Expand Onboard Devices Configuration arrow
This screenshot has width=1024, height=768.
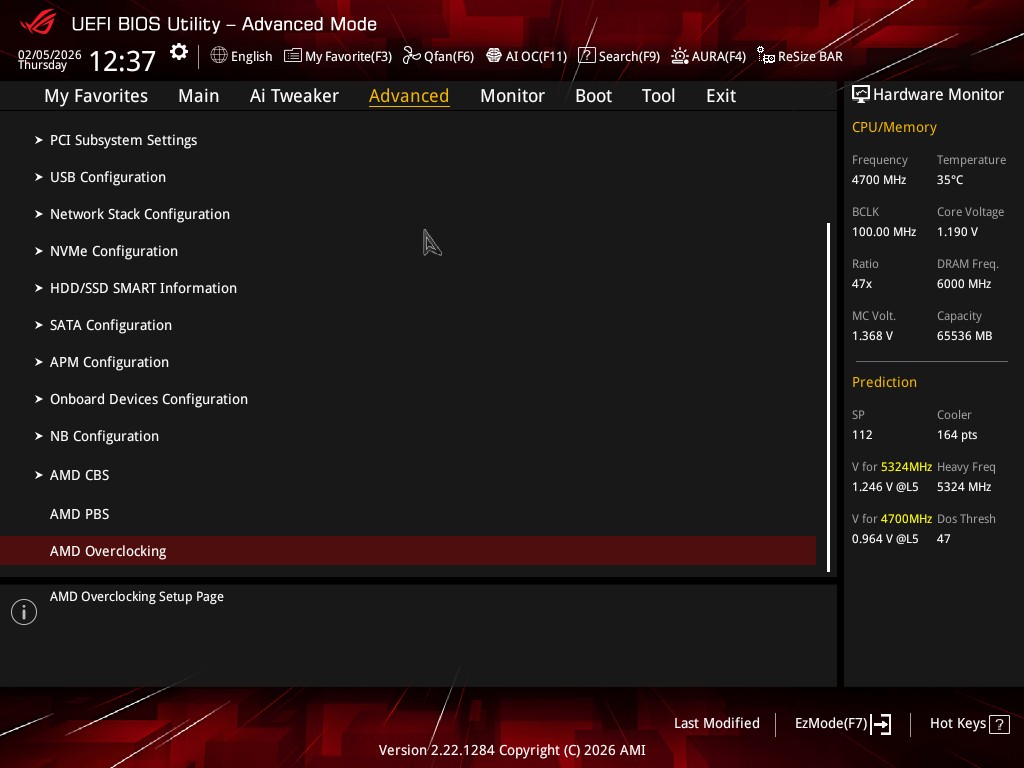click(x=39, y=399)
